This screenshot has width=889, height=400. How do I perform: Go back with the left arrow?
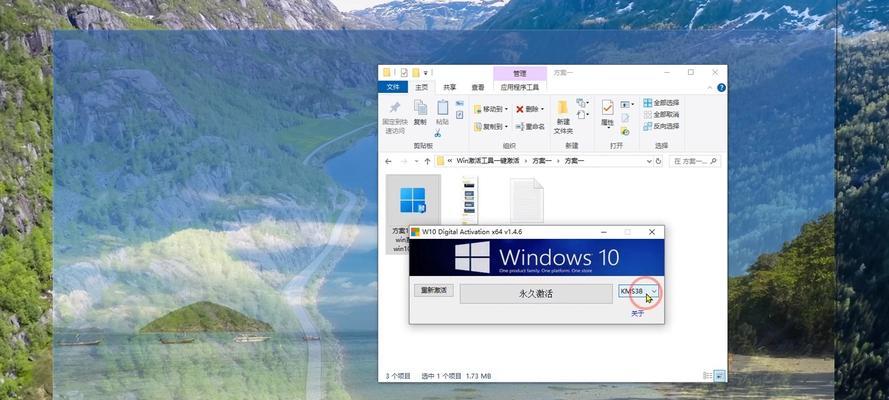[x=388, y=161]
